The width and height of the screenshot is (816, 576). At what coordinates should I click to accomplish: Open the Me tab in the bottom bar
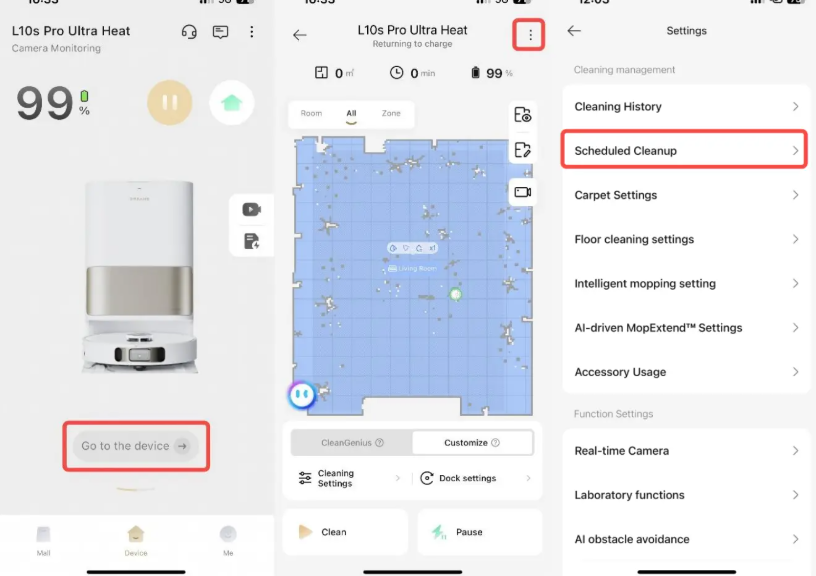[x=228, y=538]
